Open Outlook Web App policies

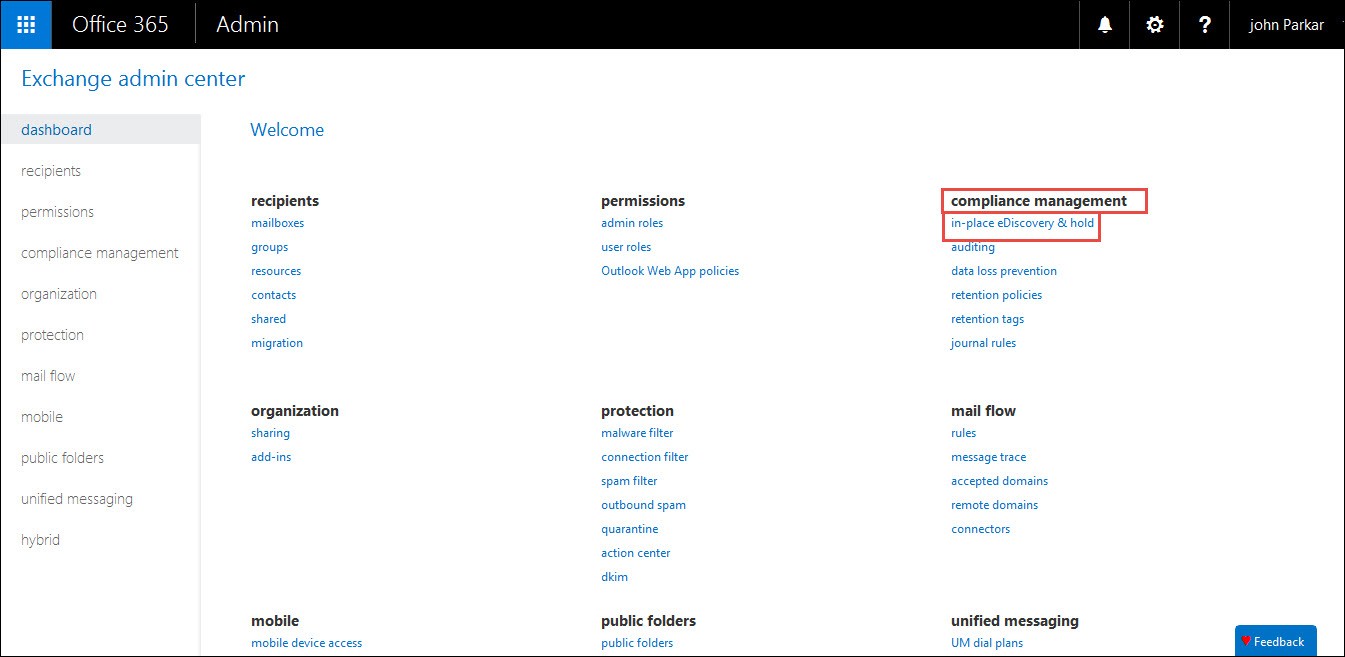coord(669,270)
